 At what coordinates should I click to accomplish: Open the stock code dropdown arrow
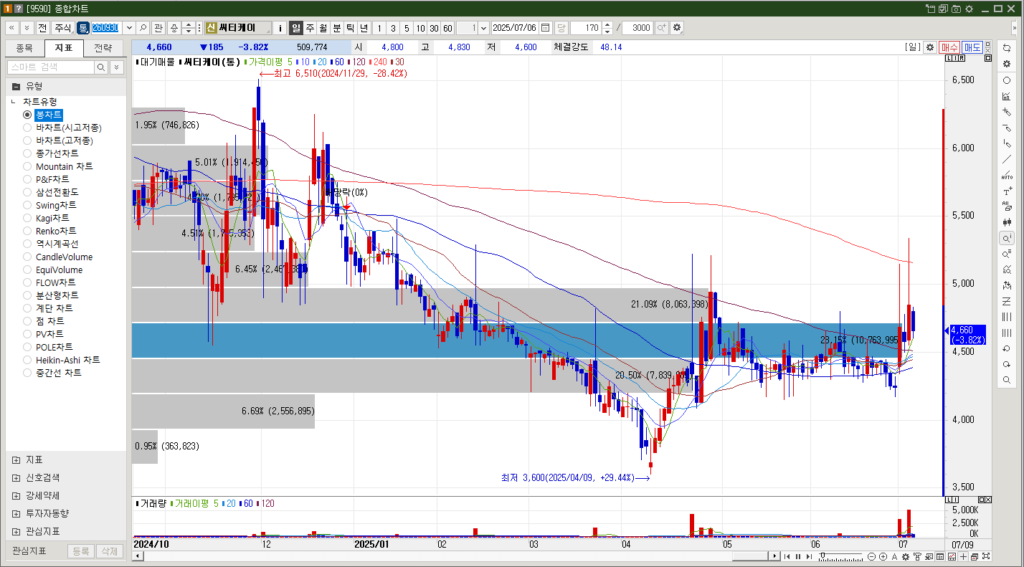click(129, 28)
